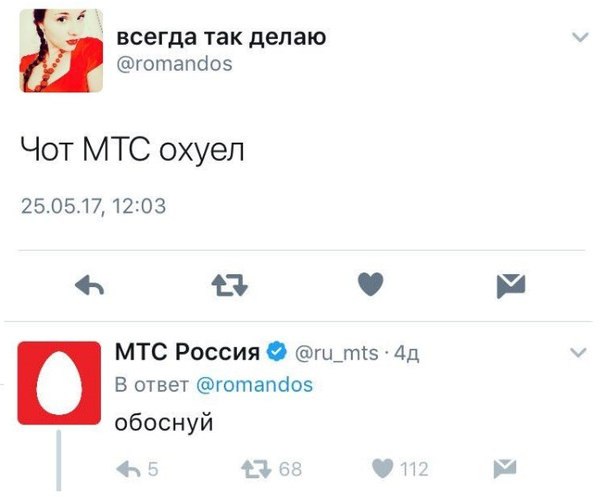Open the 'всегда так делаю' display name
Viewport: 604px width, 500px height.
pos(221,37)
